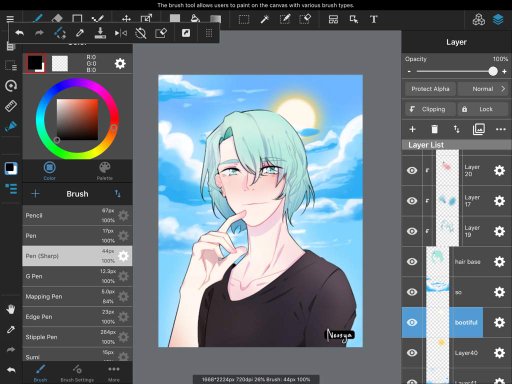512x384 pixels.
Task: Open settings for Pen (Sharp) brush
Action: [123, 256]
